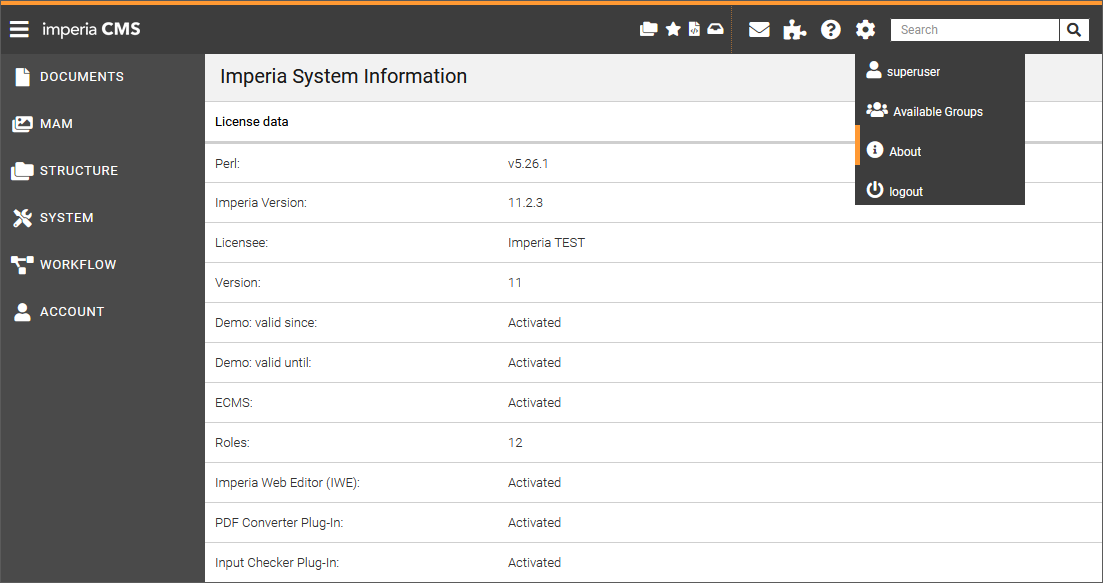
Task: Click the ECMS: label
Action: pos(234,403)
